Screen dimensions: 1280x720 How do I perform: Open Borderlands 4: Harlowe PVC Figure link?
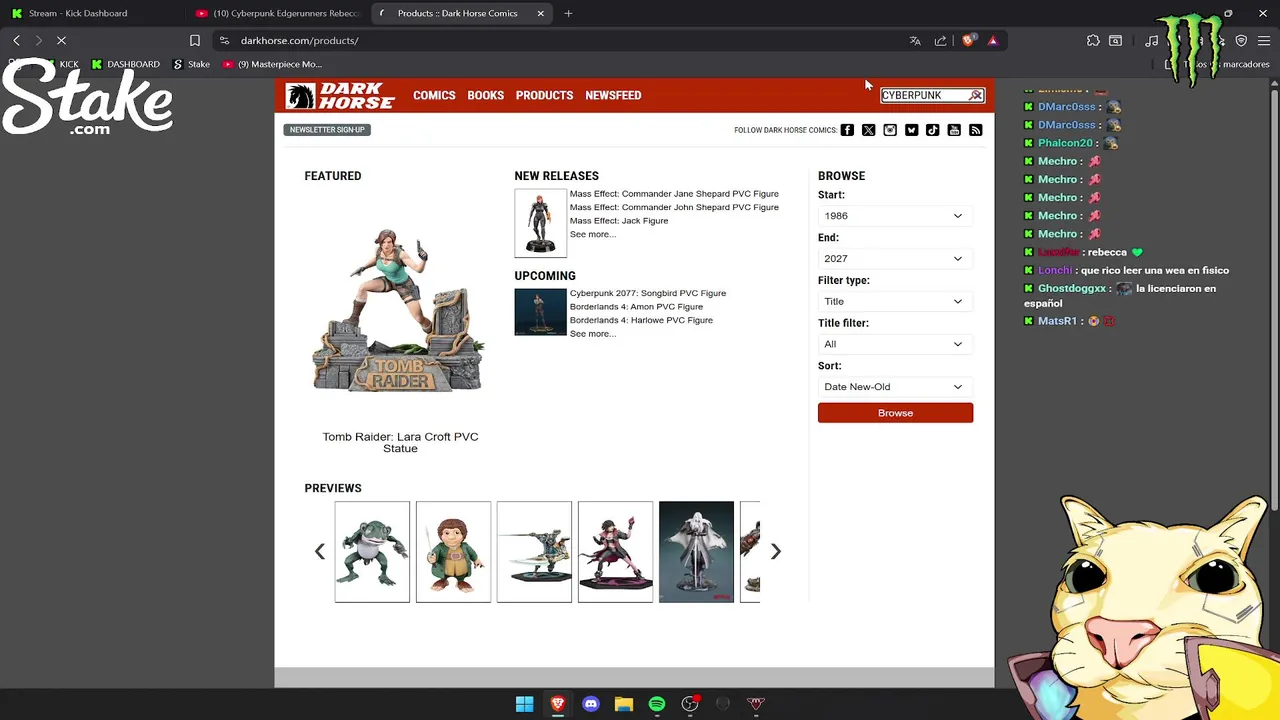[x=641, y=320]
